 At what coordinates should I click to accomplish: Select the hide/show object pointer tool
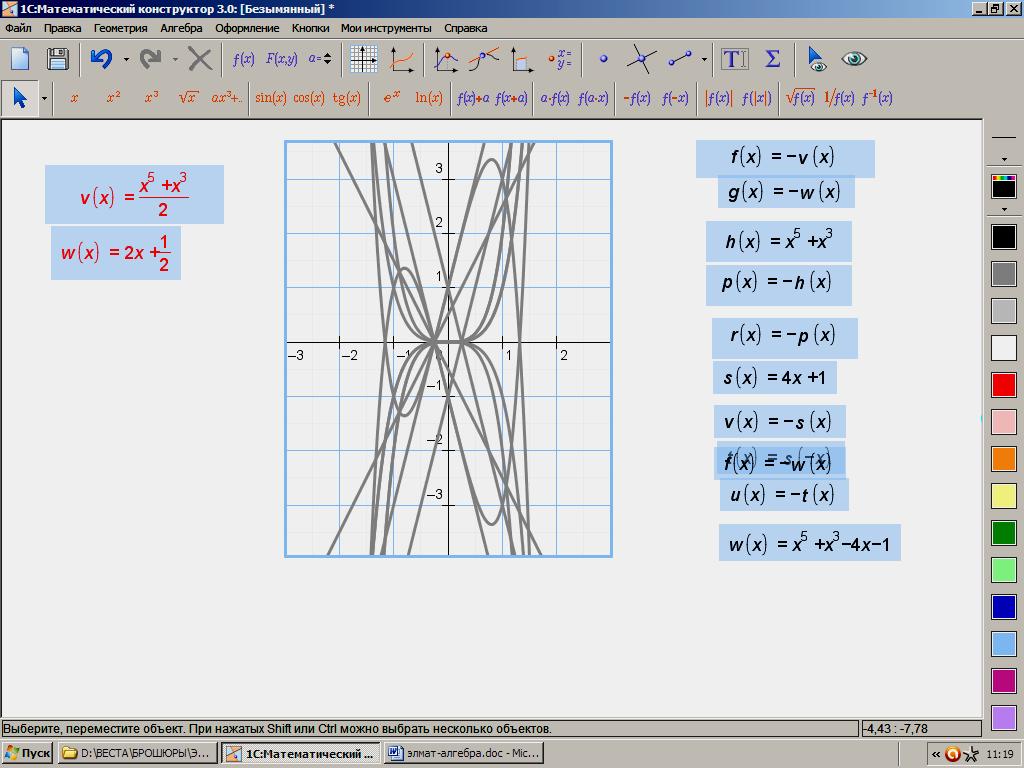[816, 59]
